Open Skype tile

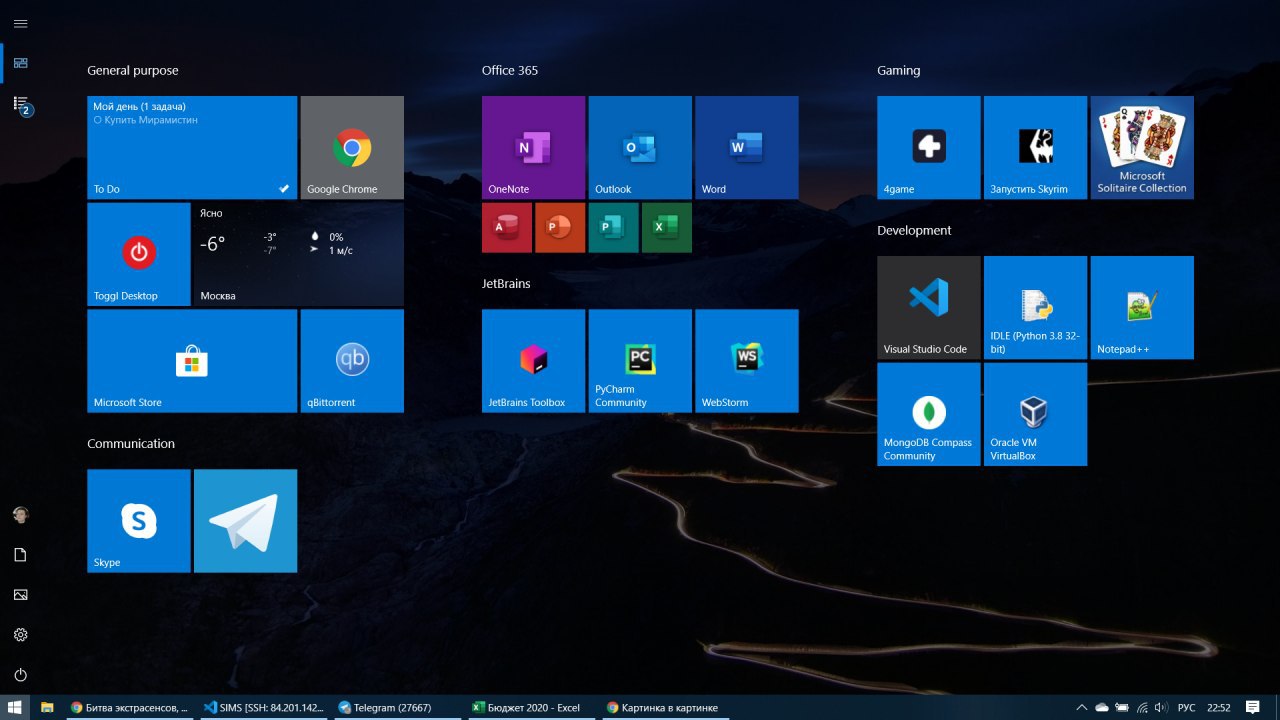[139, 521]
